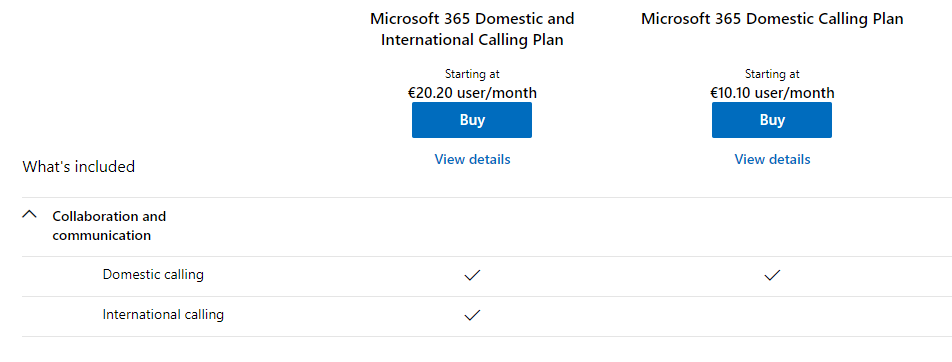Screen dimensions: 952x362
Task: Select the Domestic calling feature row label
Action: click(153, 275)
